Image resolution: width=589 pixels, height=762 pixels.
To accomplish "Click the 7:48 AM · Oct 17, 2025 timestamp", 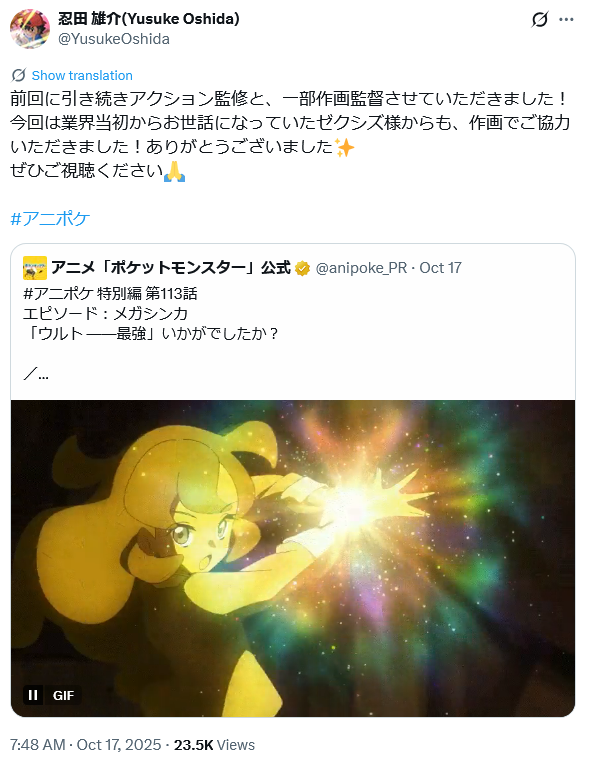I will pyautogui.click(x=86, y=745).
